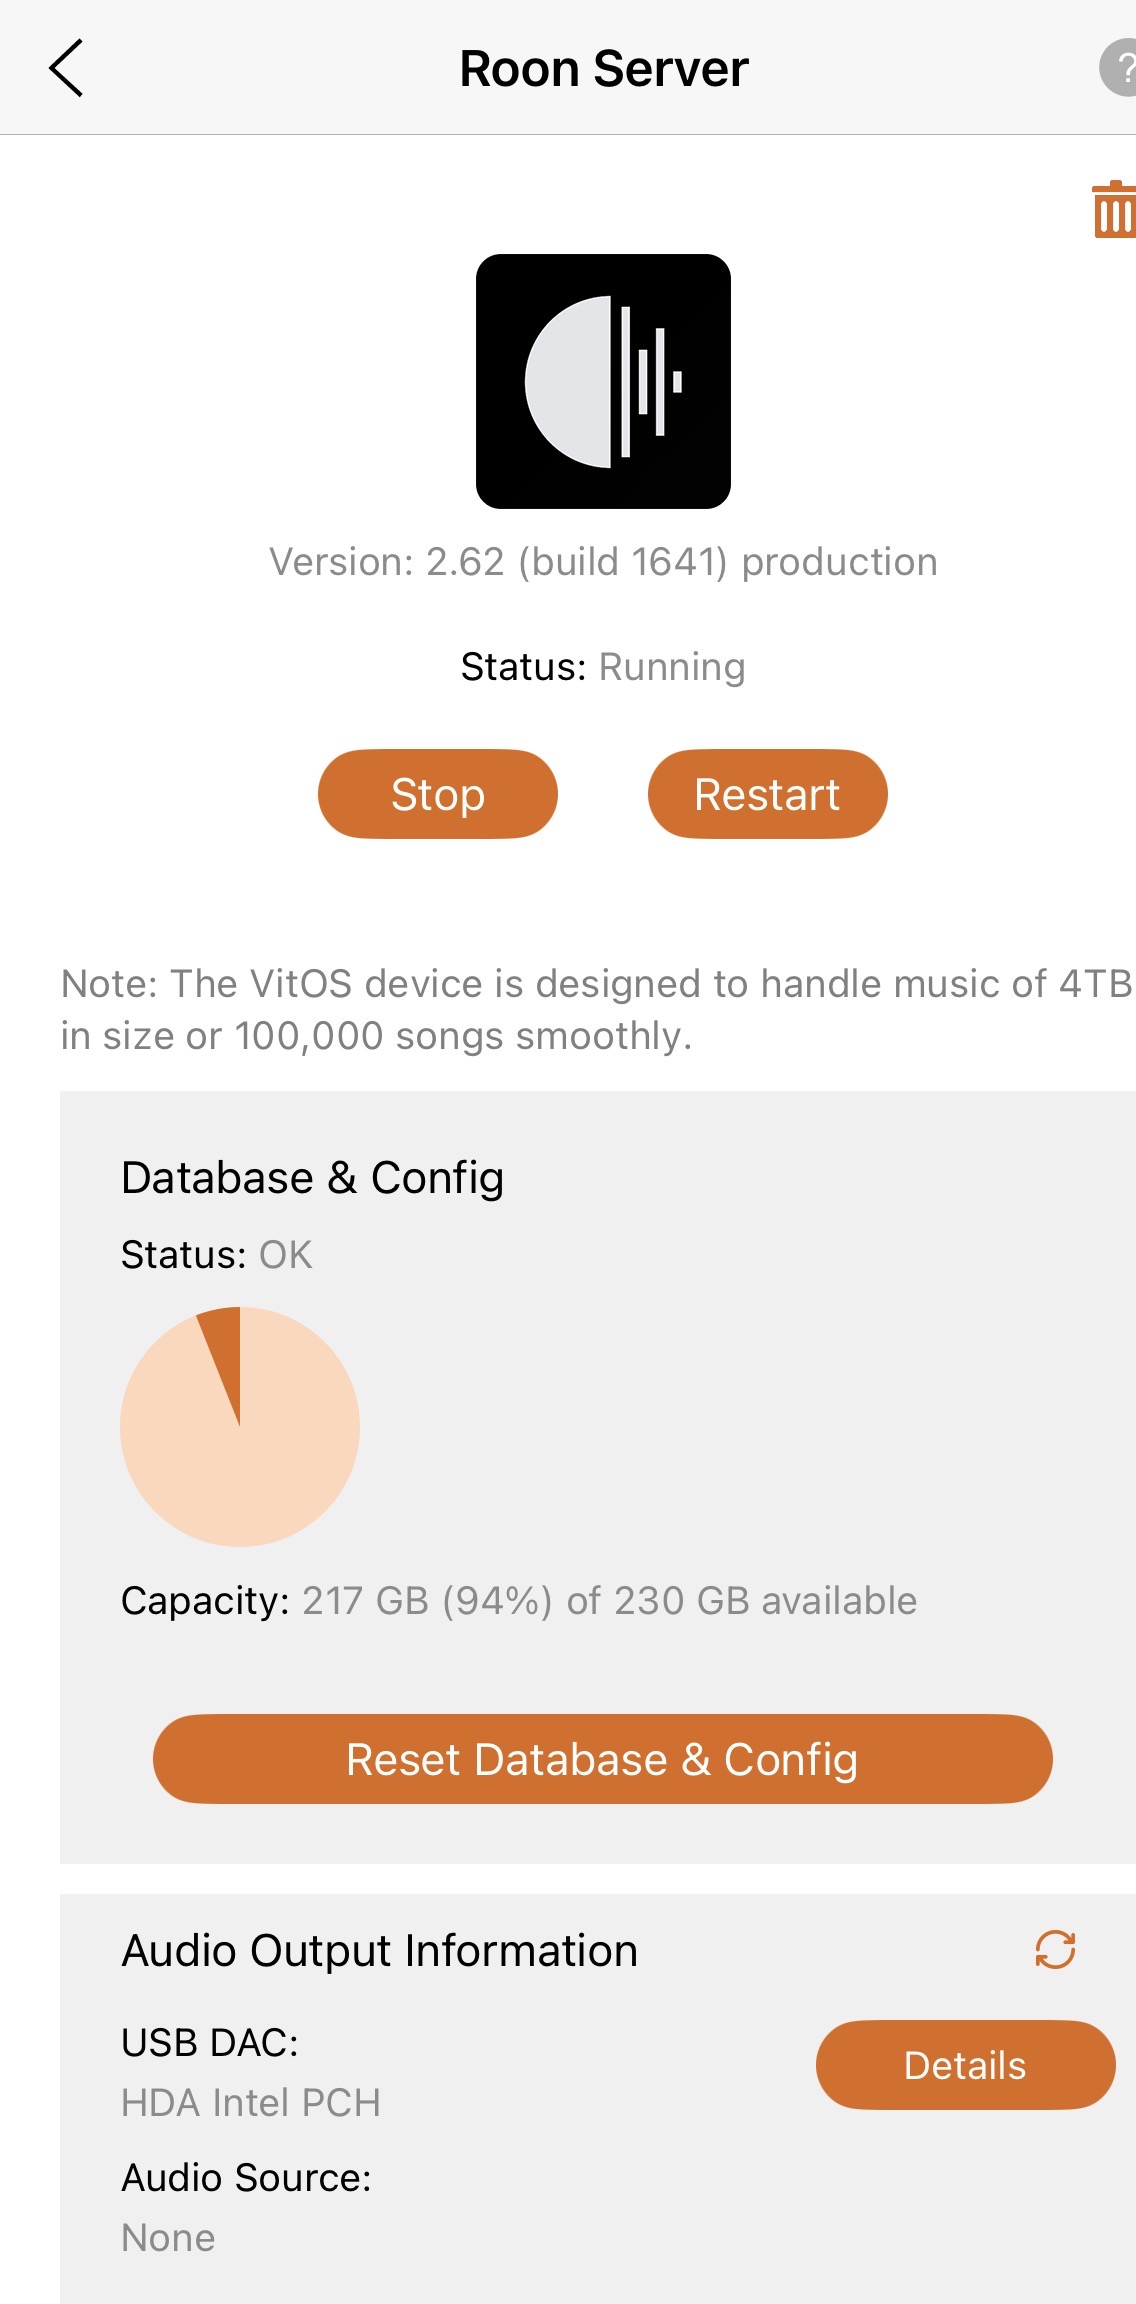The width and height of the screenshot is (1136, 2304).
Task: Tap the VitOS device note text
Action: click(596, 1010)
